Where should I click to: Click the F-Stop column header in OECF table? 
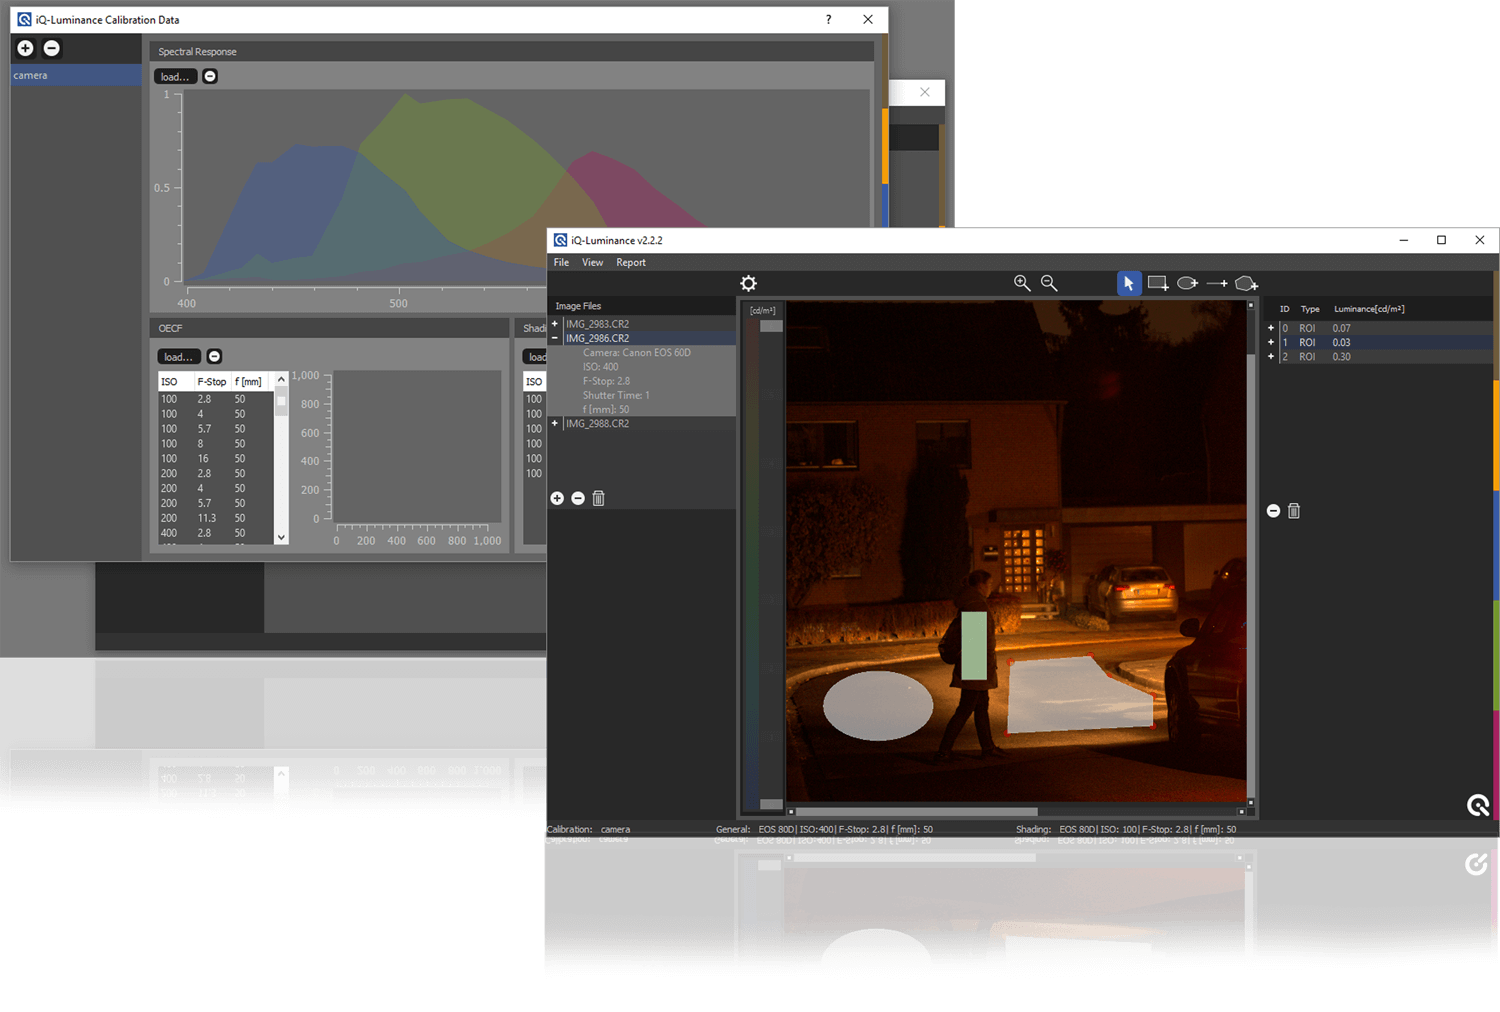[x=211, y=382]
